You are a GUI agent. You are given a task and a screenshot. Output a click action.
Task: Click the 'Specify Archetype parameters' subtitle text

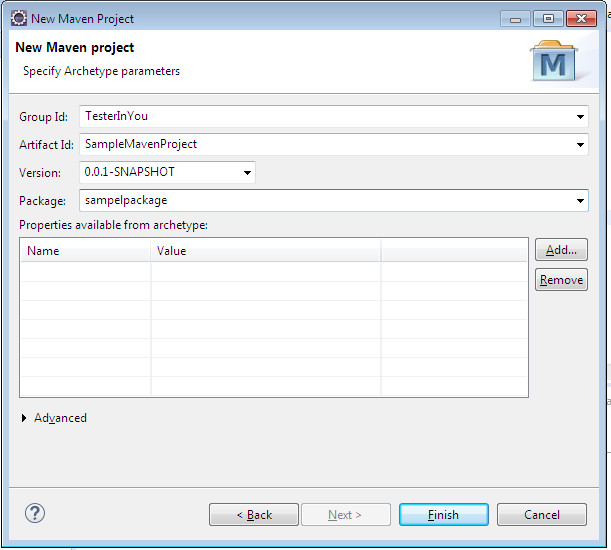point(101,71)
